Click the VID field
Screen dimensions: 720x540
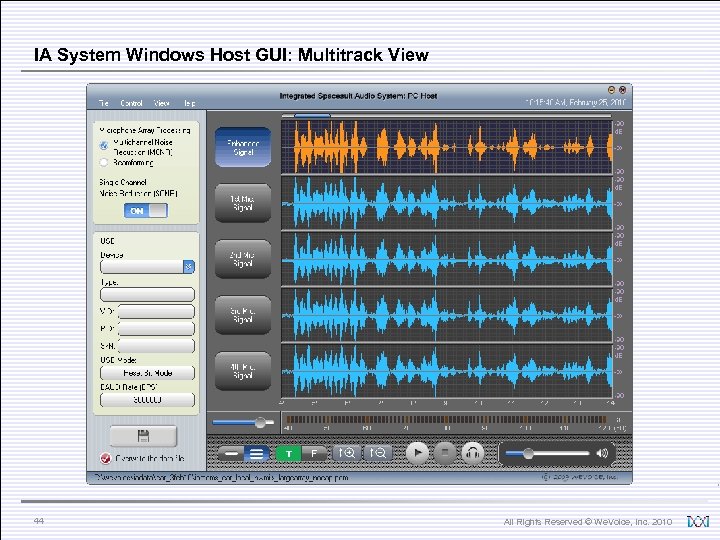point(156,311)
